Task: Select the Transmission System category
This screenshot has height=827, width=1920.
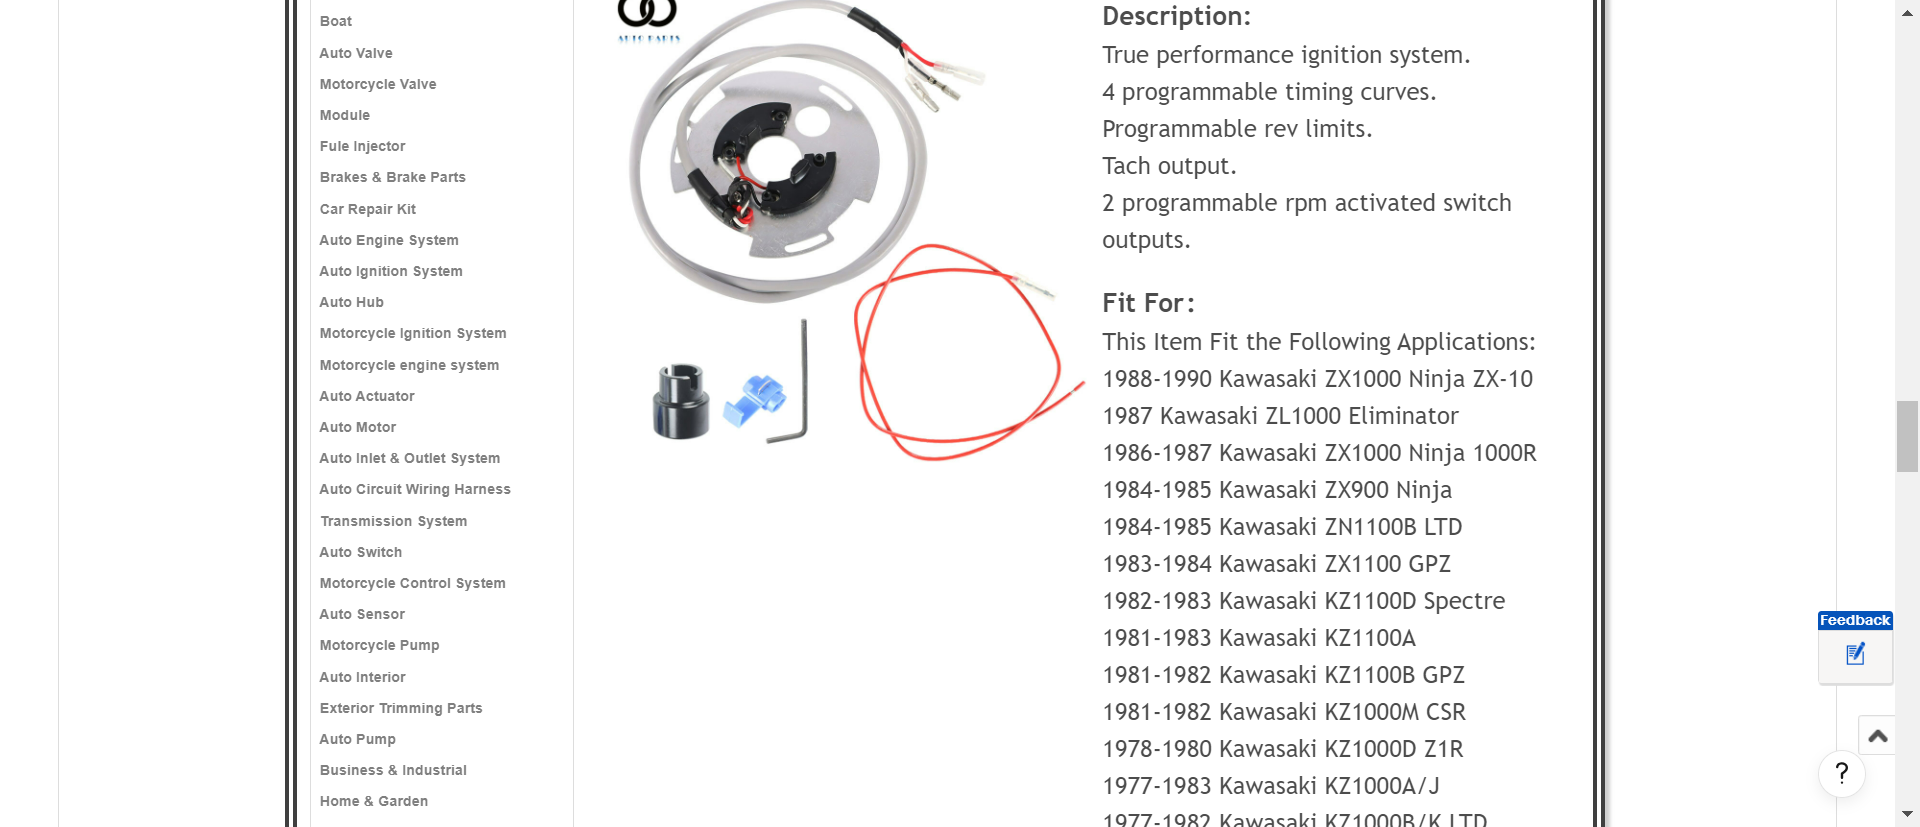Action: pos(394,521)
